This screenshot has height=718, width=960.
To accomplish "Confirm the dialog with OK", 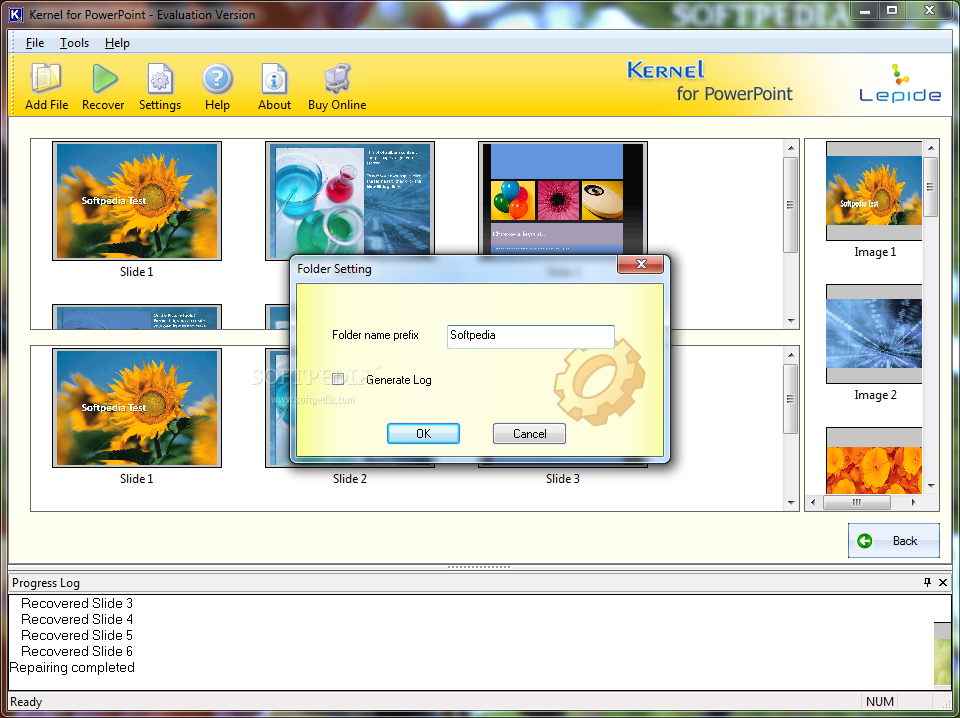I will 423,433.
